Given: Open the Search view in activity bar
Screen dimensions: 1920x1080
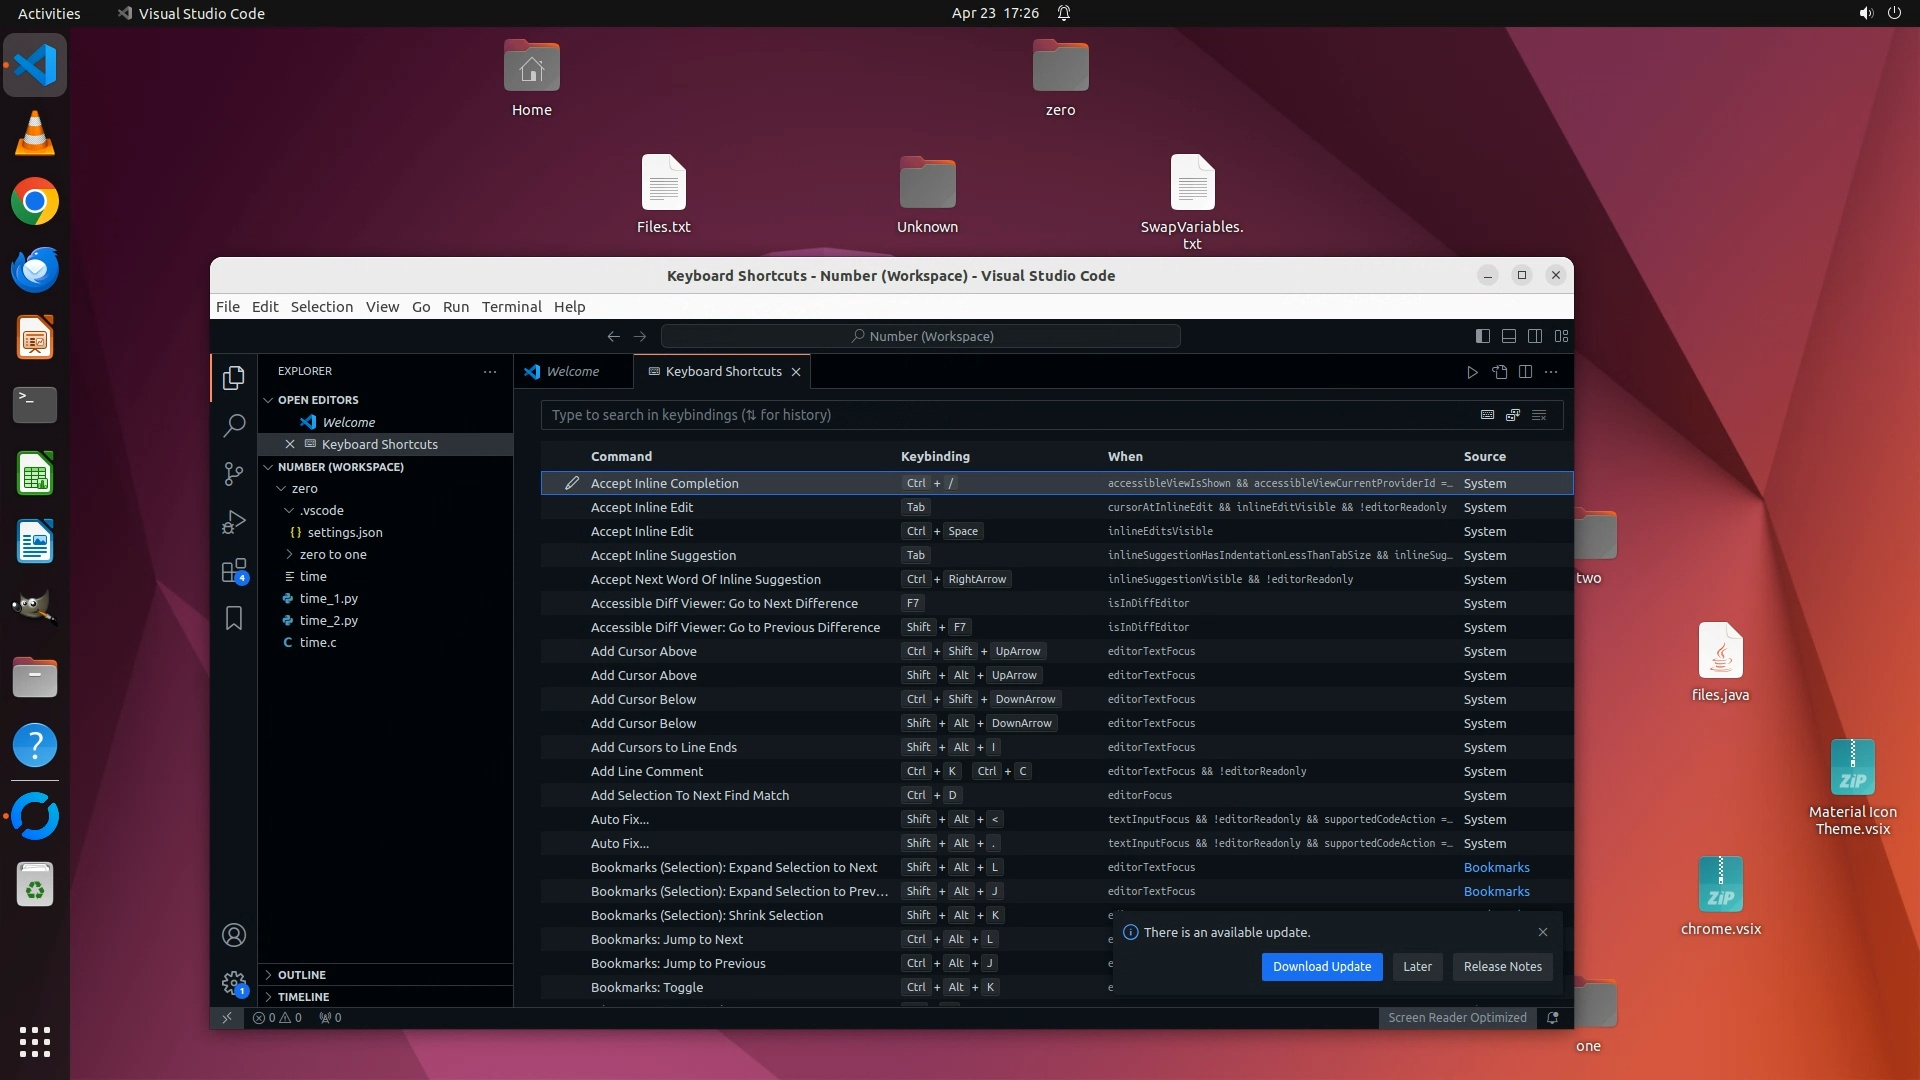Looking at the screenshot, I should click(x=233, y=425).
